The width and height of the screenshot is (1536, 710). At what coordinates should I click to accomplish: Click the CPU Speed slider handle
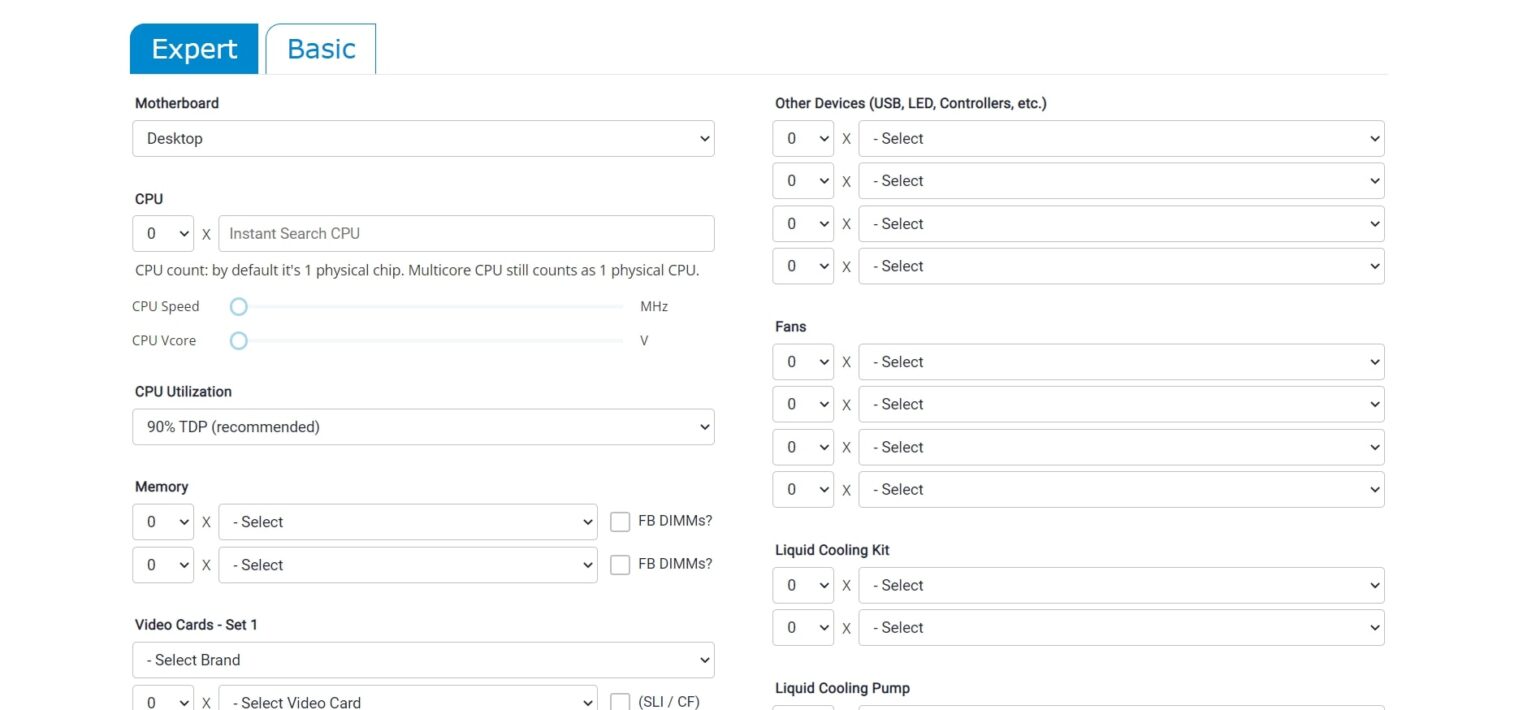click(238, 306)
